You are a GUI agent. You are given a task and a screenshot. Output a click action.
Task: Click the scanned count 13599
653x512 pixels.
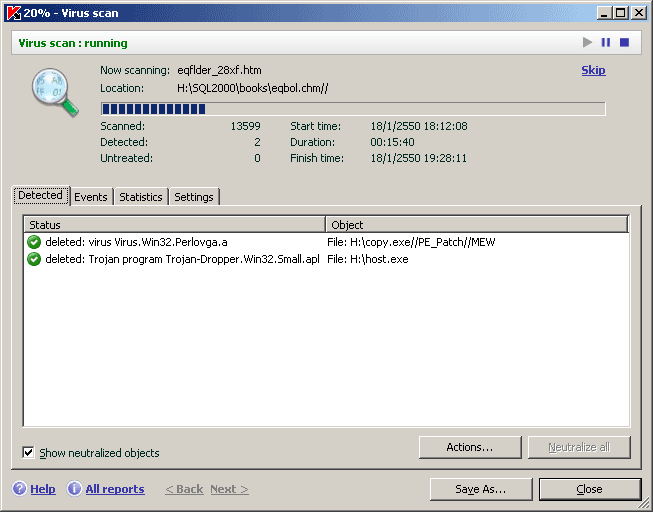(246, 126)
